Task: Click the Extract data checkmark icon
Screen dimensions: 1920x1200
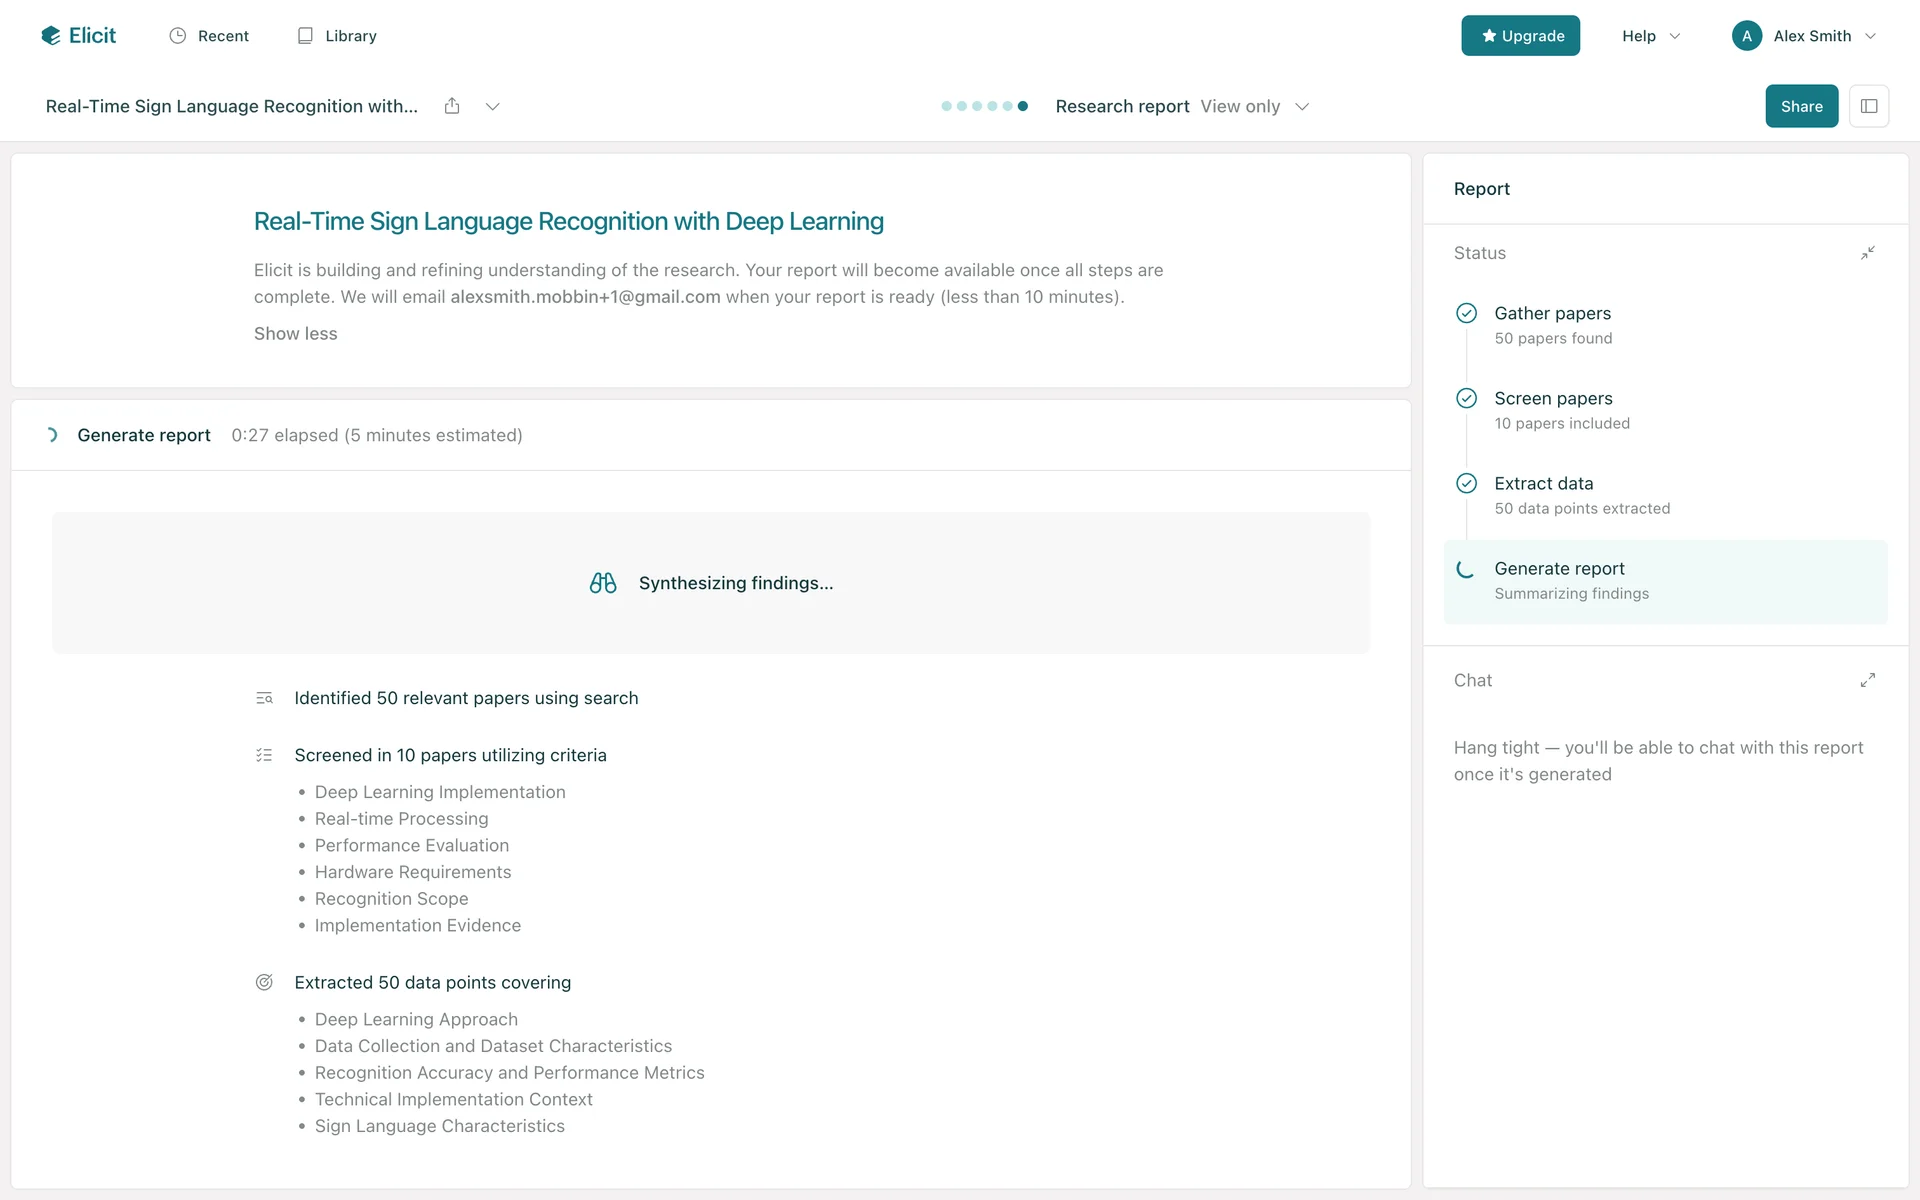Action: click(x=1466, y=483)
